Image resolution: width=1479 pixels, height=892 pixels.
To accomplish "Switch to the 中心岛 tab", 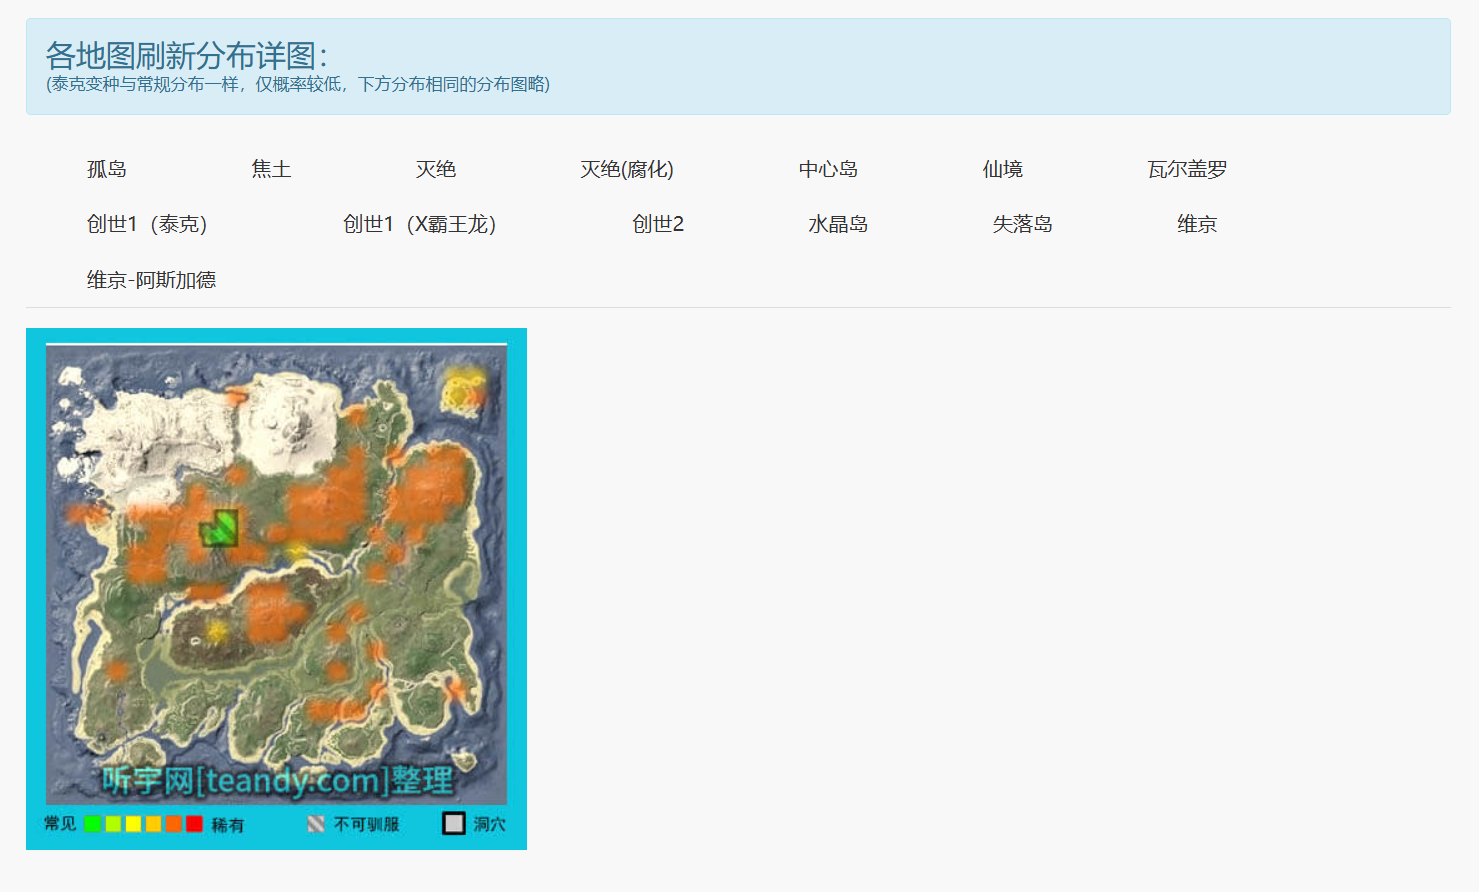I will point(828,169).
